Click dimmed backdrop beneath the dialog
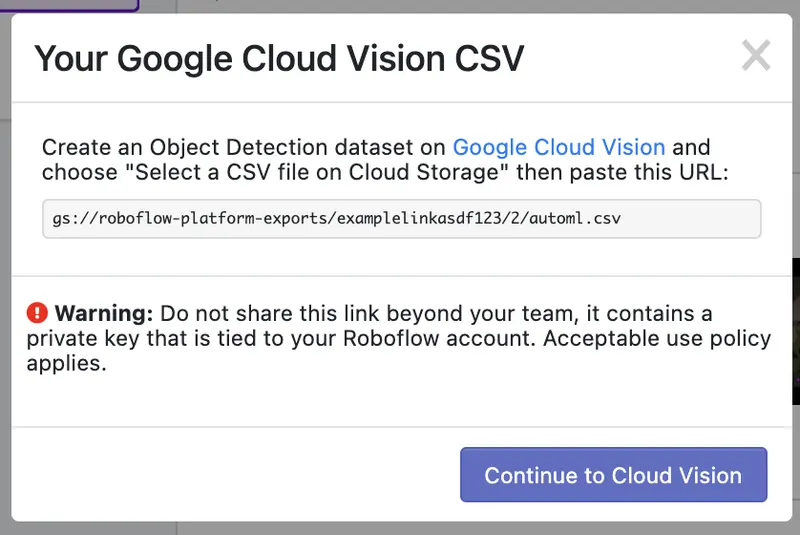The image size is (800, 535). [400, 529]
